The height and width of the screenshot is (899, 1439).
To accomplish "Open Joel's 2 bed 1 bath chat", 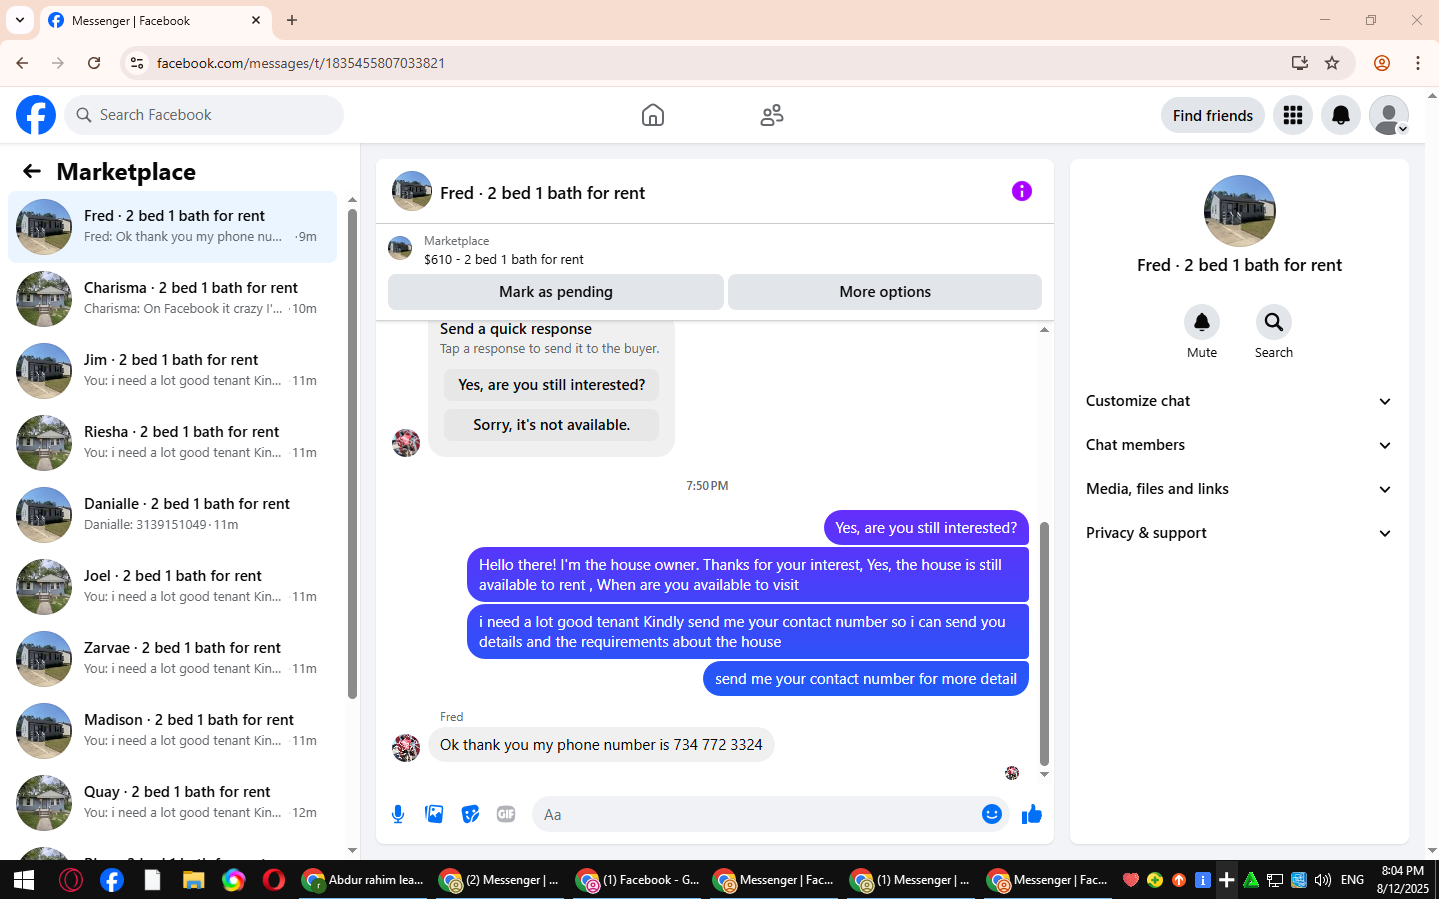I will [172, 587].
